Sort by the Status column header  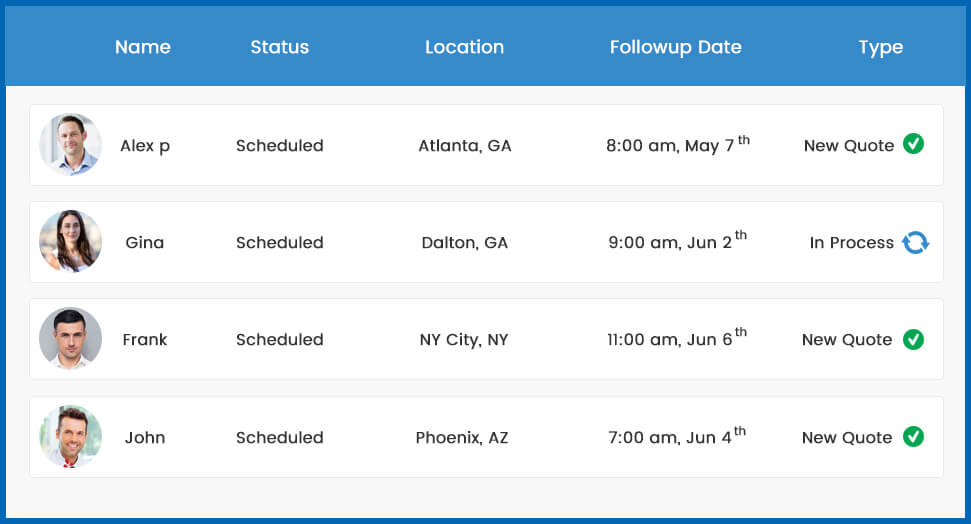pos(280,47)
